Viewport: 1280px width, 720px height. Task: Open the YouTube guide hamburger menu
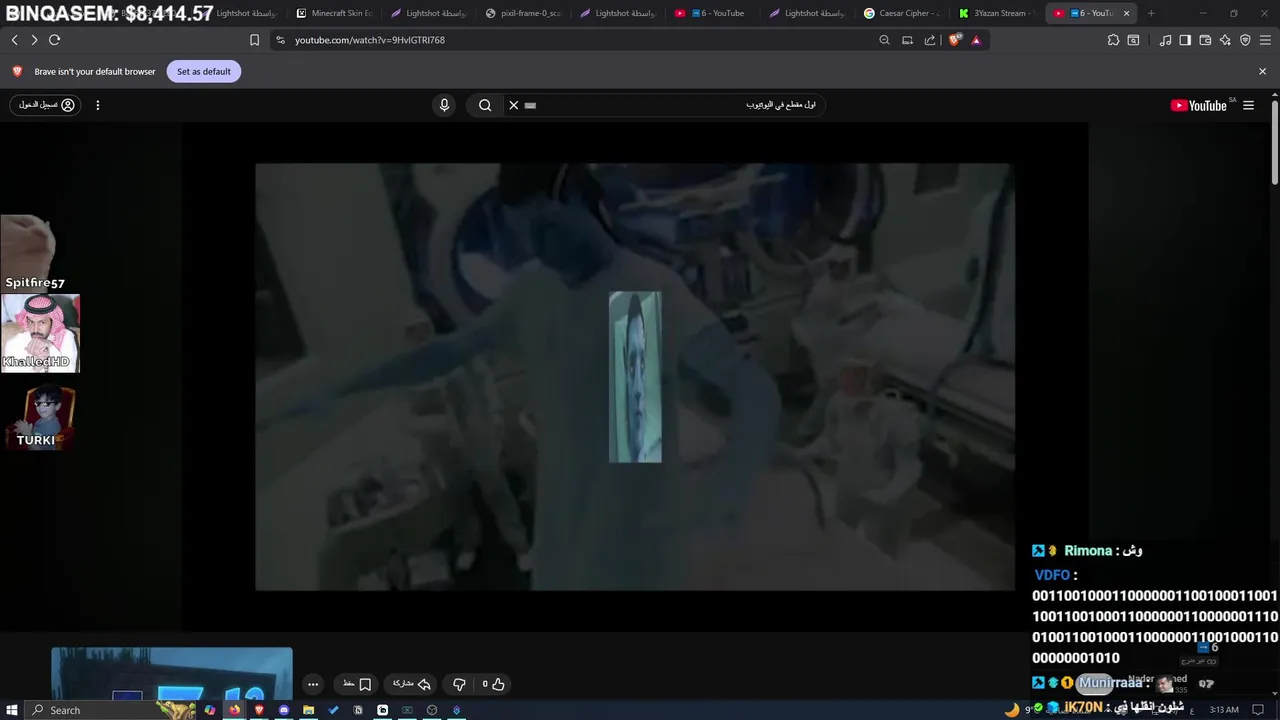pos(1248,105)
